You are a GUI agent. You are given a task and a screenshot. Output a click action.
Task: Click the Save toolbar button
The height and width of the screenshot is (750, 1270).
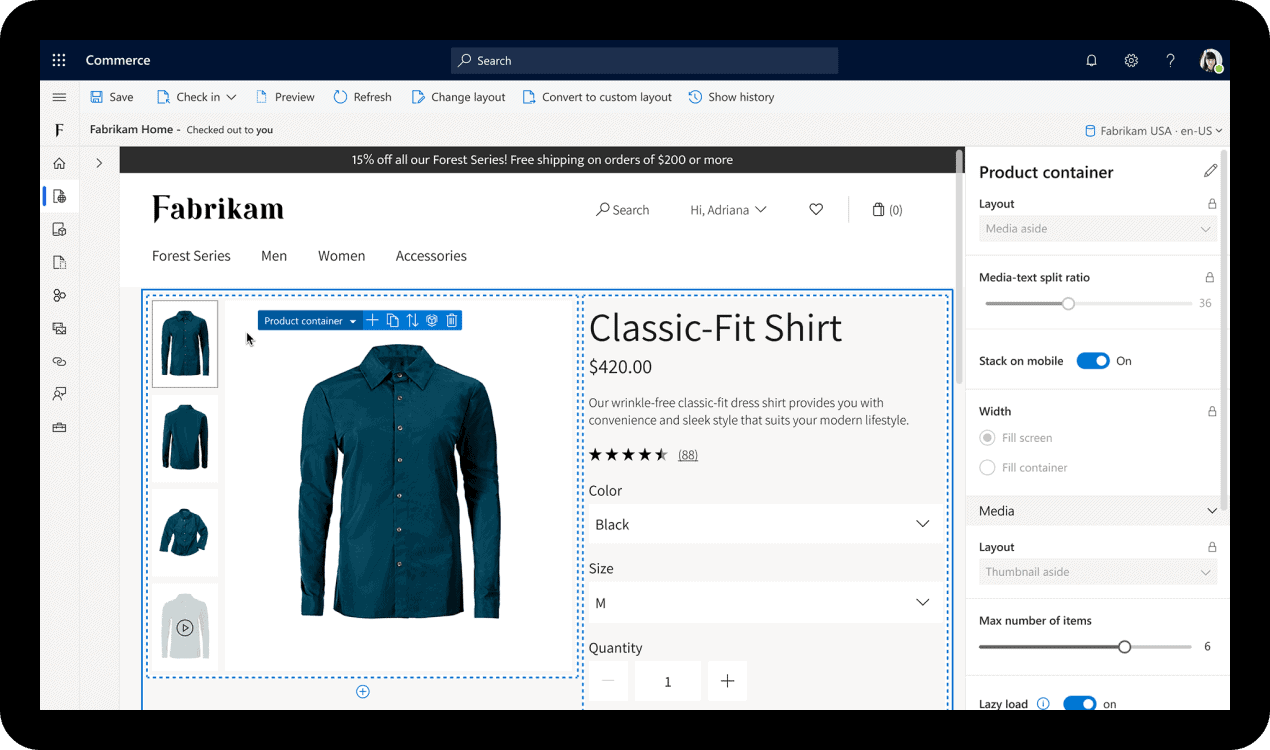[x=111, y=97]
